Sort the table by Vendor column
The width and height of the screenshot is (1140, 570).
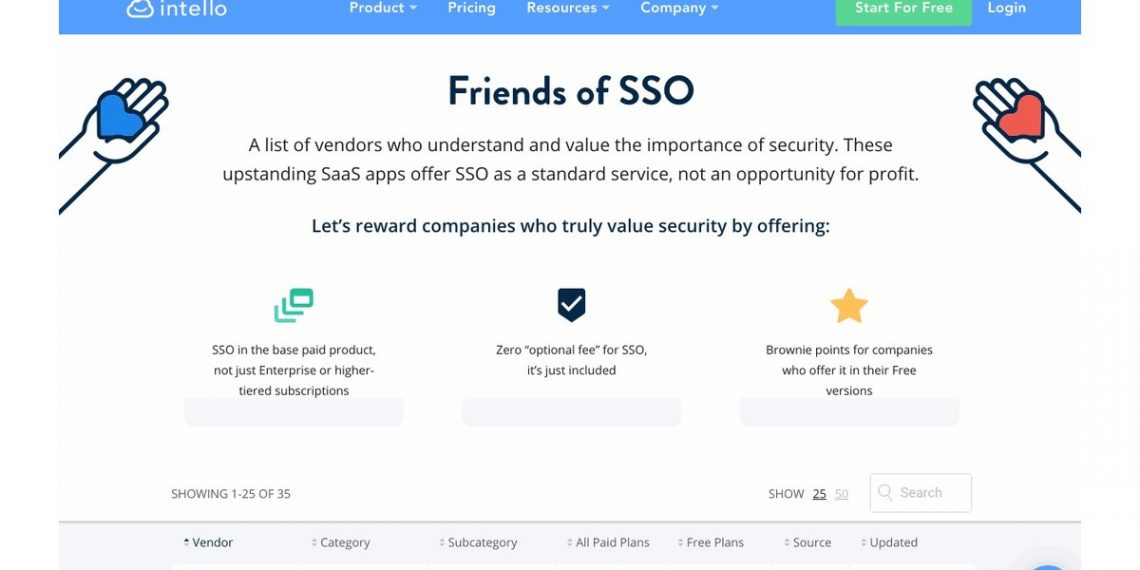click(x=212, y=542)
